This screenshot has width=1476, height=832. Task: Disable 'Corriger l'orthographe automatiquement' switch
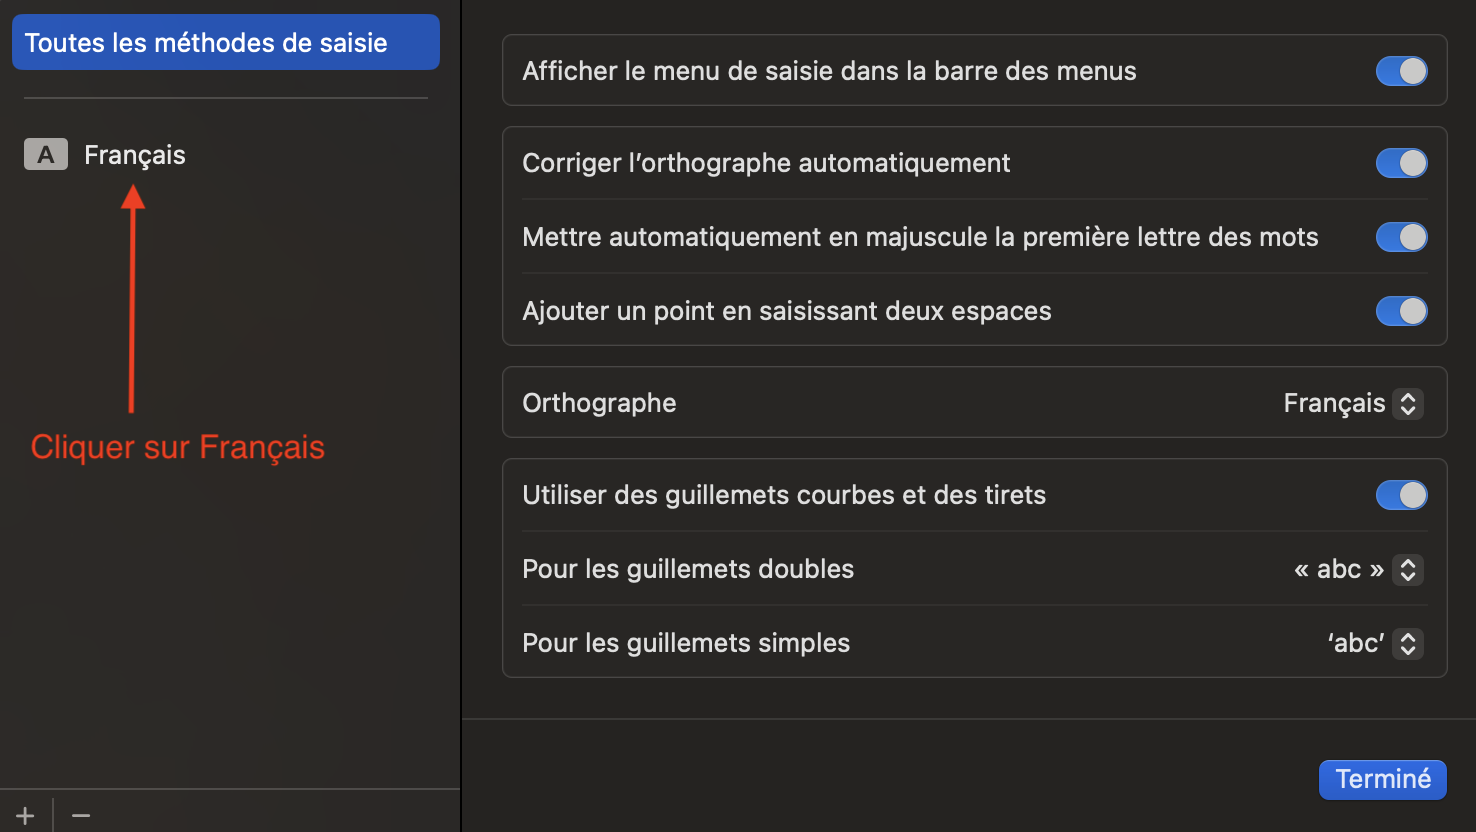[1401, 163]
